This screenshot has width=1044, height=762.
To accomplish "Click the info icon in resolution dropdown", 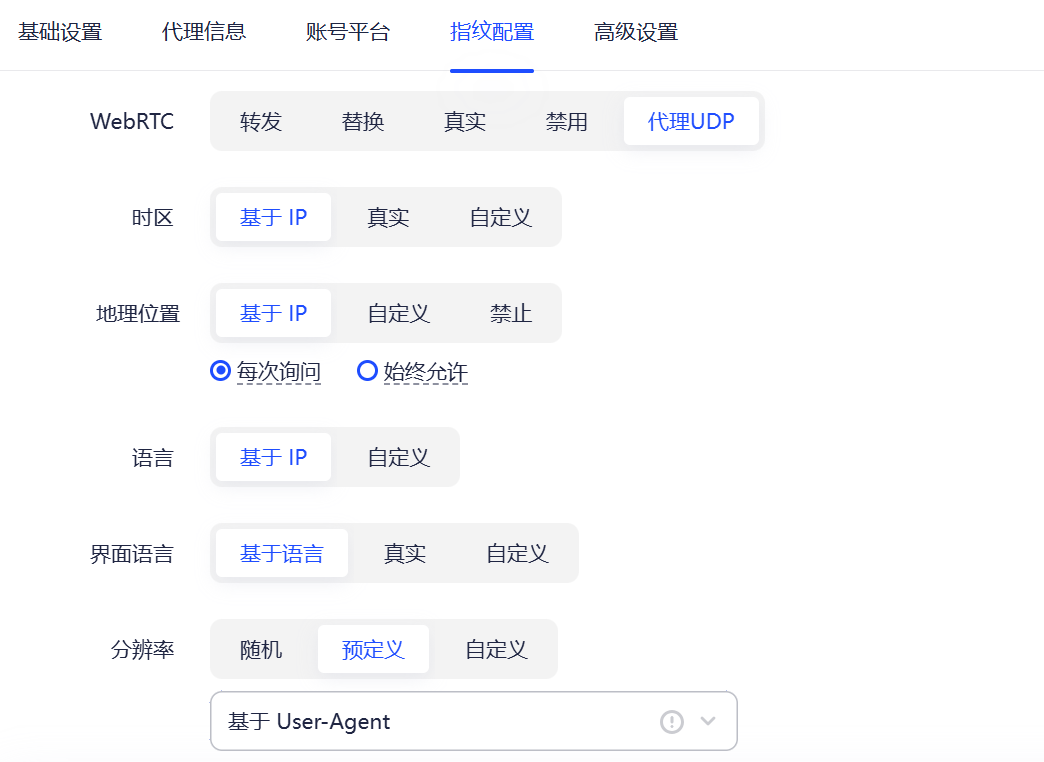I will 672,721.
